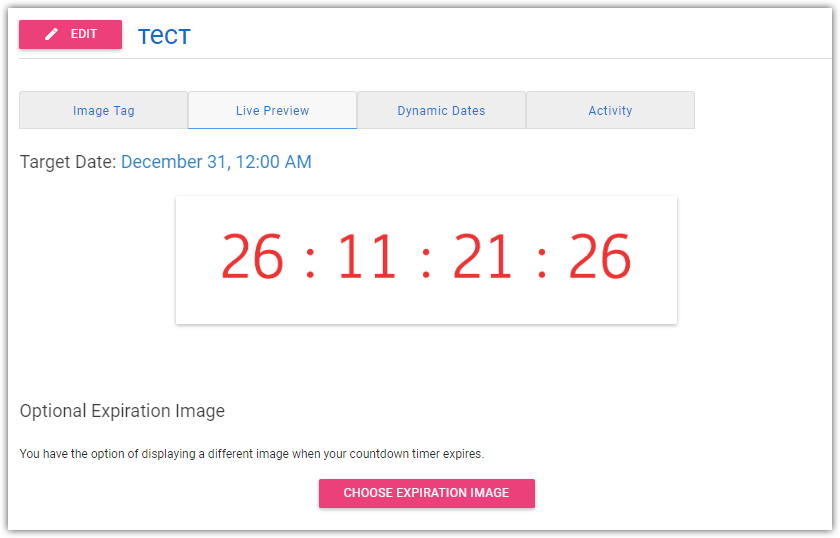Click the seconds value at the countdown's right
This screenshot has height=538, width=840.
tap(600, 258)
